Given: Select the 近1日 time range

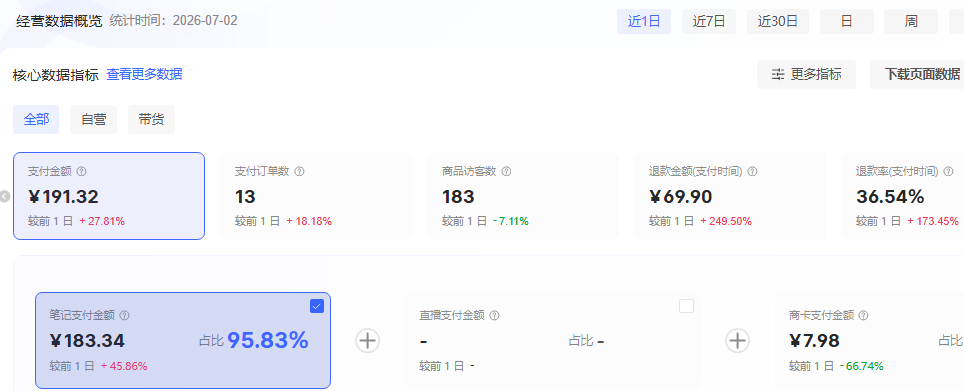Looking at the screenshot, I should tap(644, 22).
